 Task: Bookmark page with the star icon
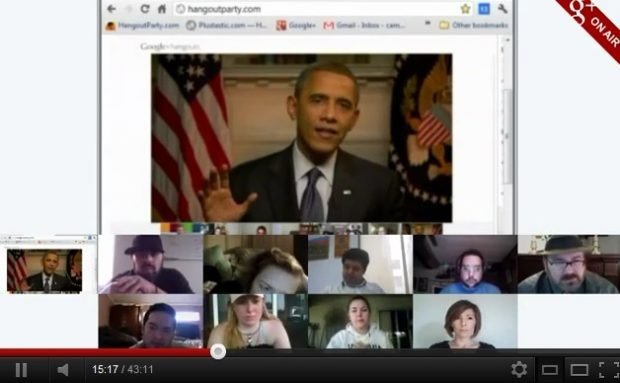(465, 8)
